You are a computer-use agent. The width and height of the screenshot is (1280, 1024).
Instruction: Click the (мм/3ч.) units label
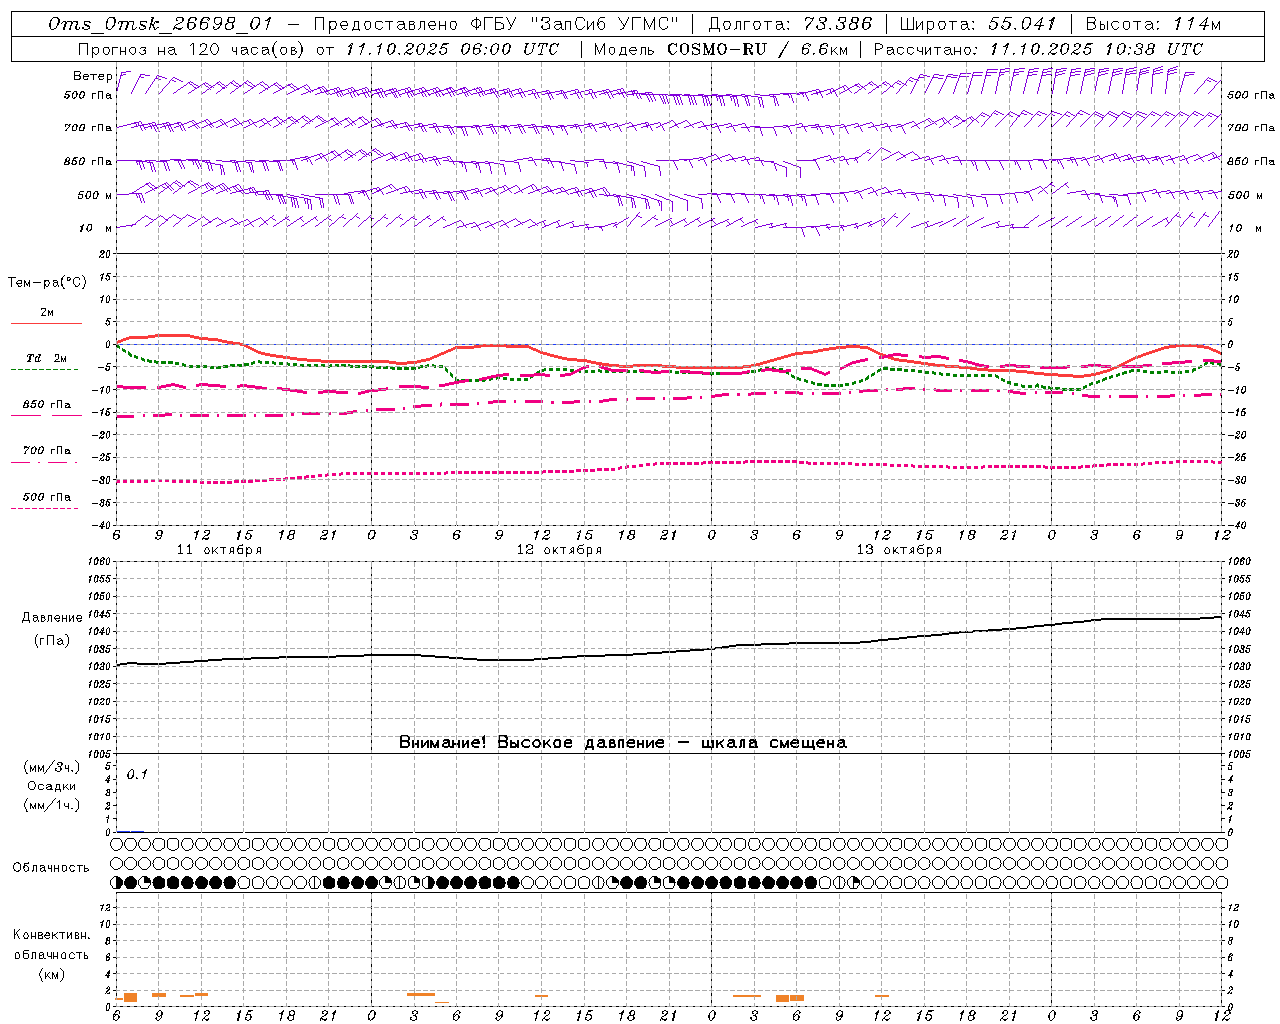[52, 768]
